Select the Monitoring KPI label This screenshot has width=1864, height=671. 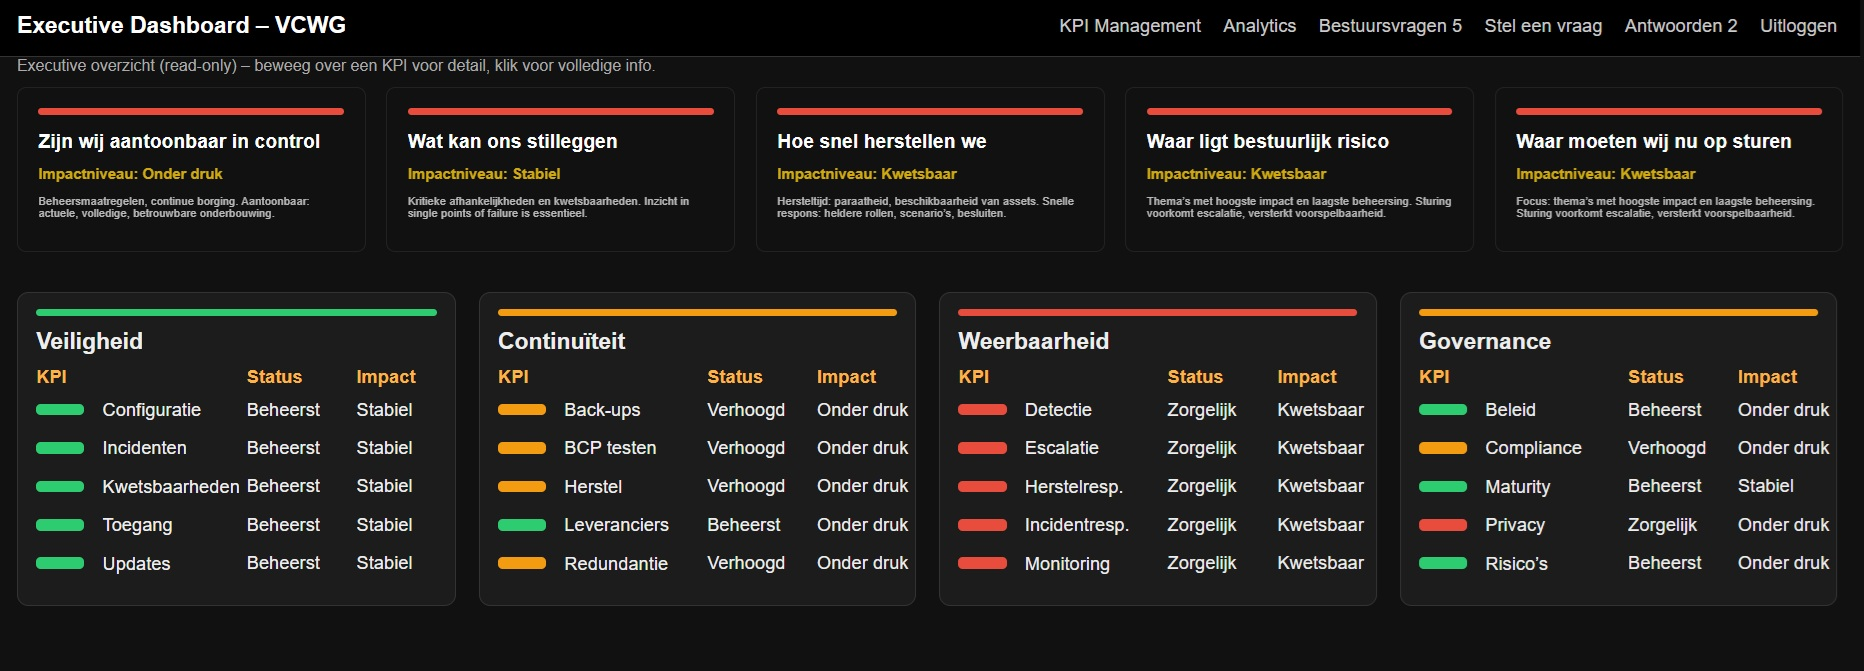1067,564
